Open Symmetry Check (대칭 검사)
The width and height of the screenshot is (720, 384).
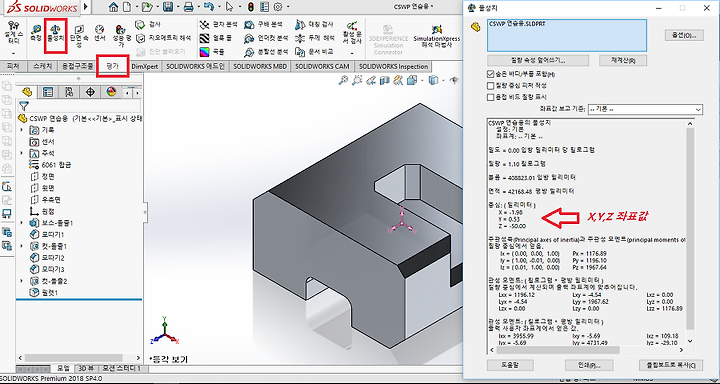(314, 24)
